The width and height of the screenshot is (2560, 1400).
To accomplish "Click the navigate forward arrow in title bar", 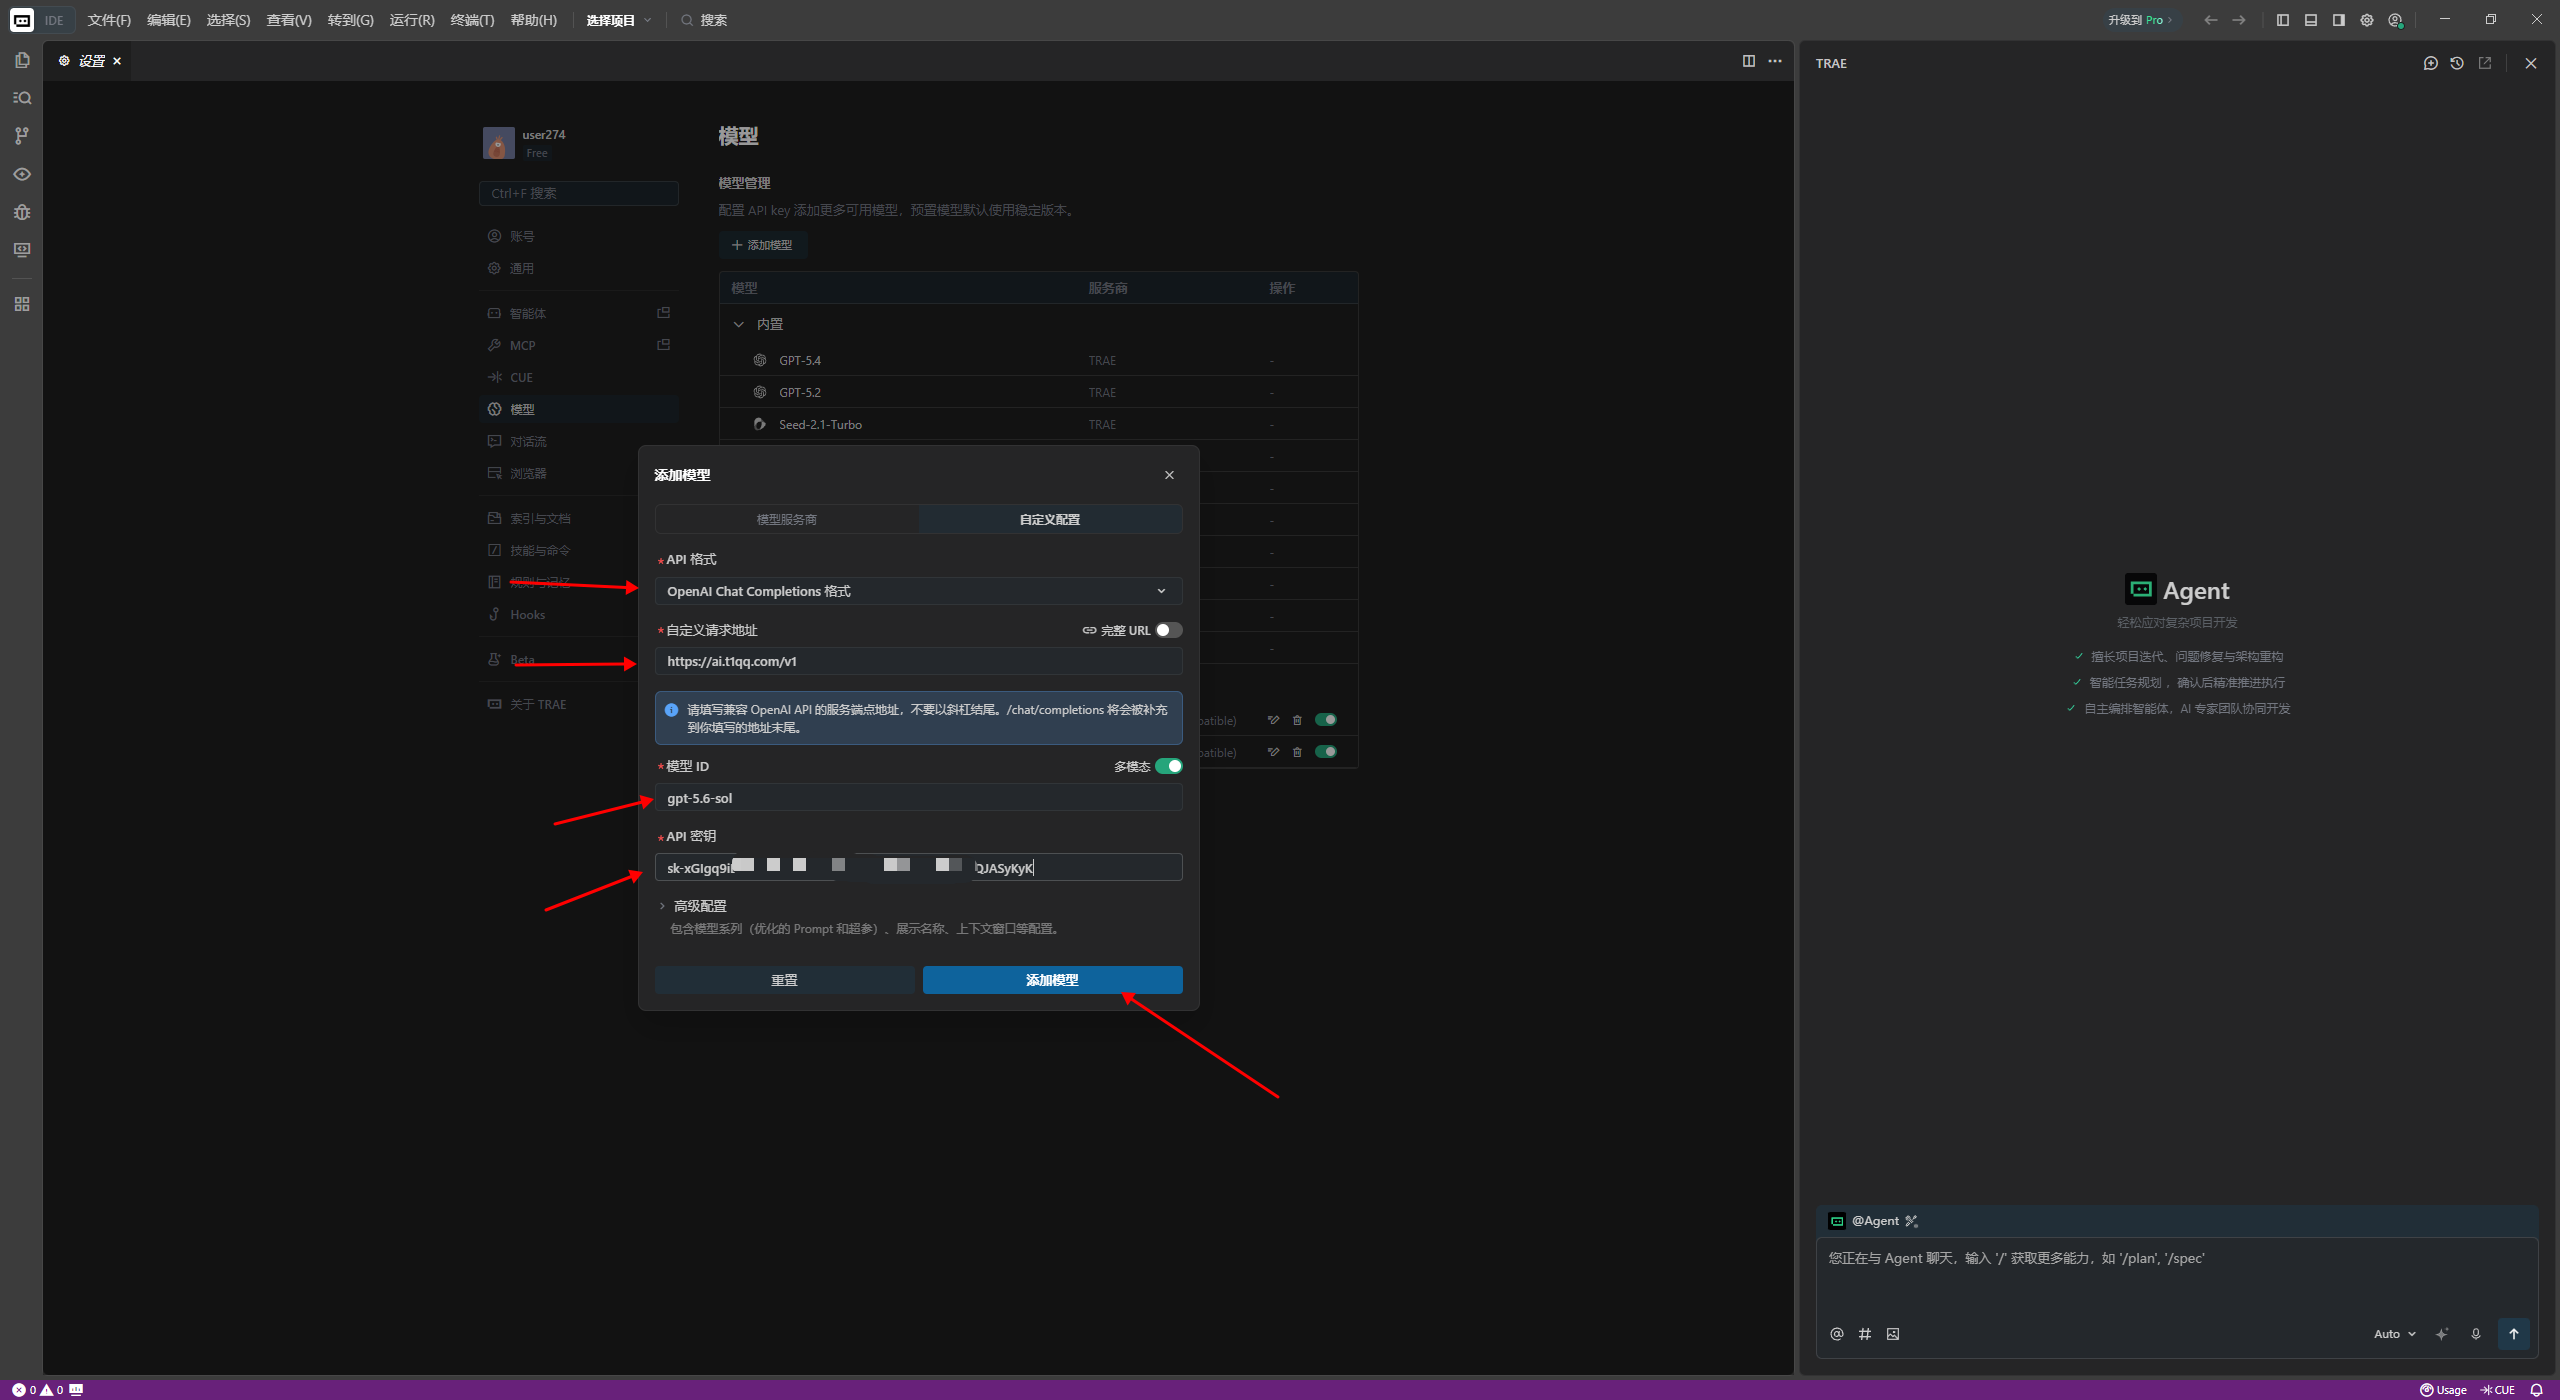I will click(2239, 20).
